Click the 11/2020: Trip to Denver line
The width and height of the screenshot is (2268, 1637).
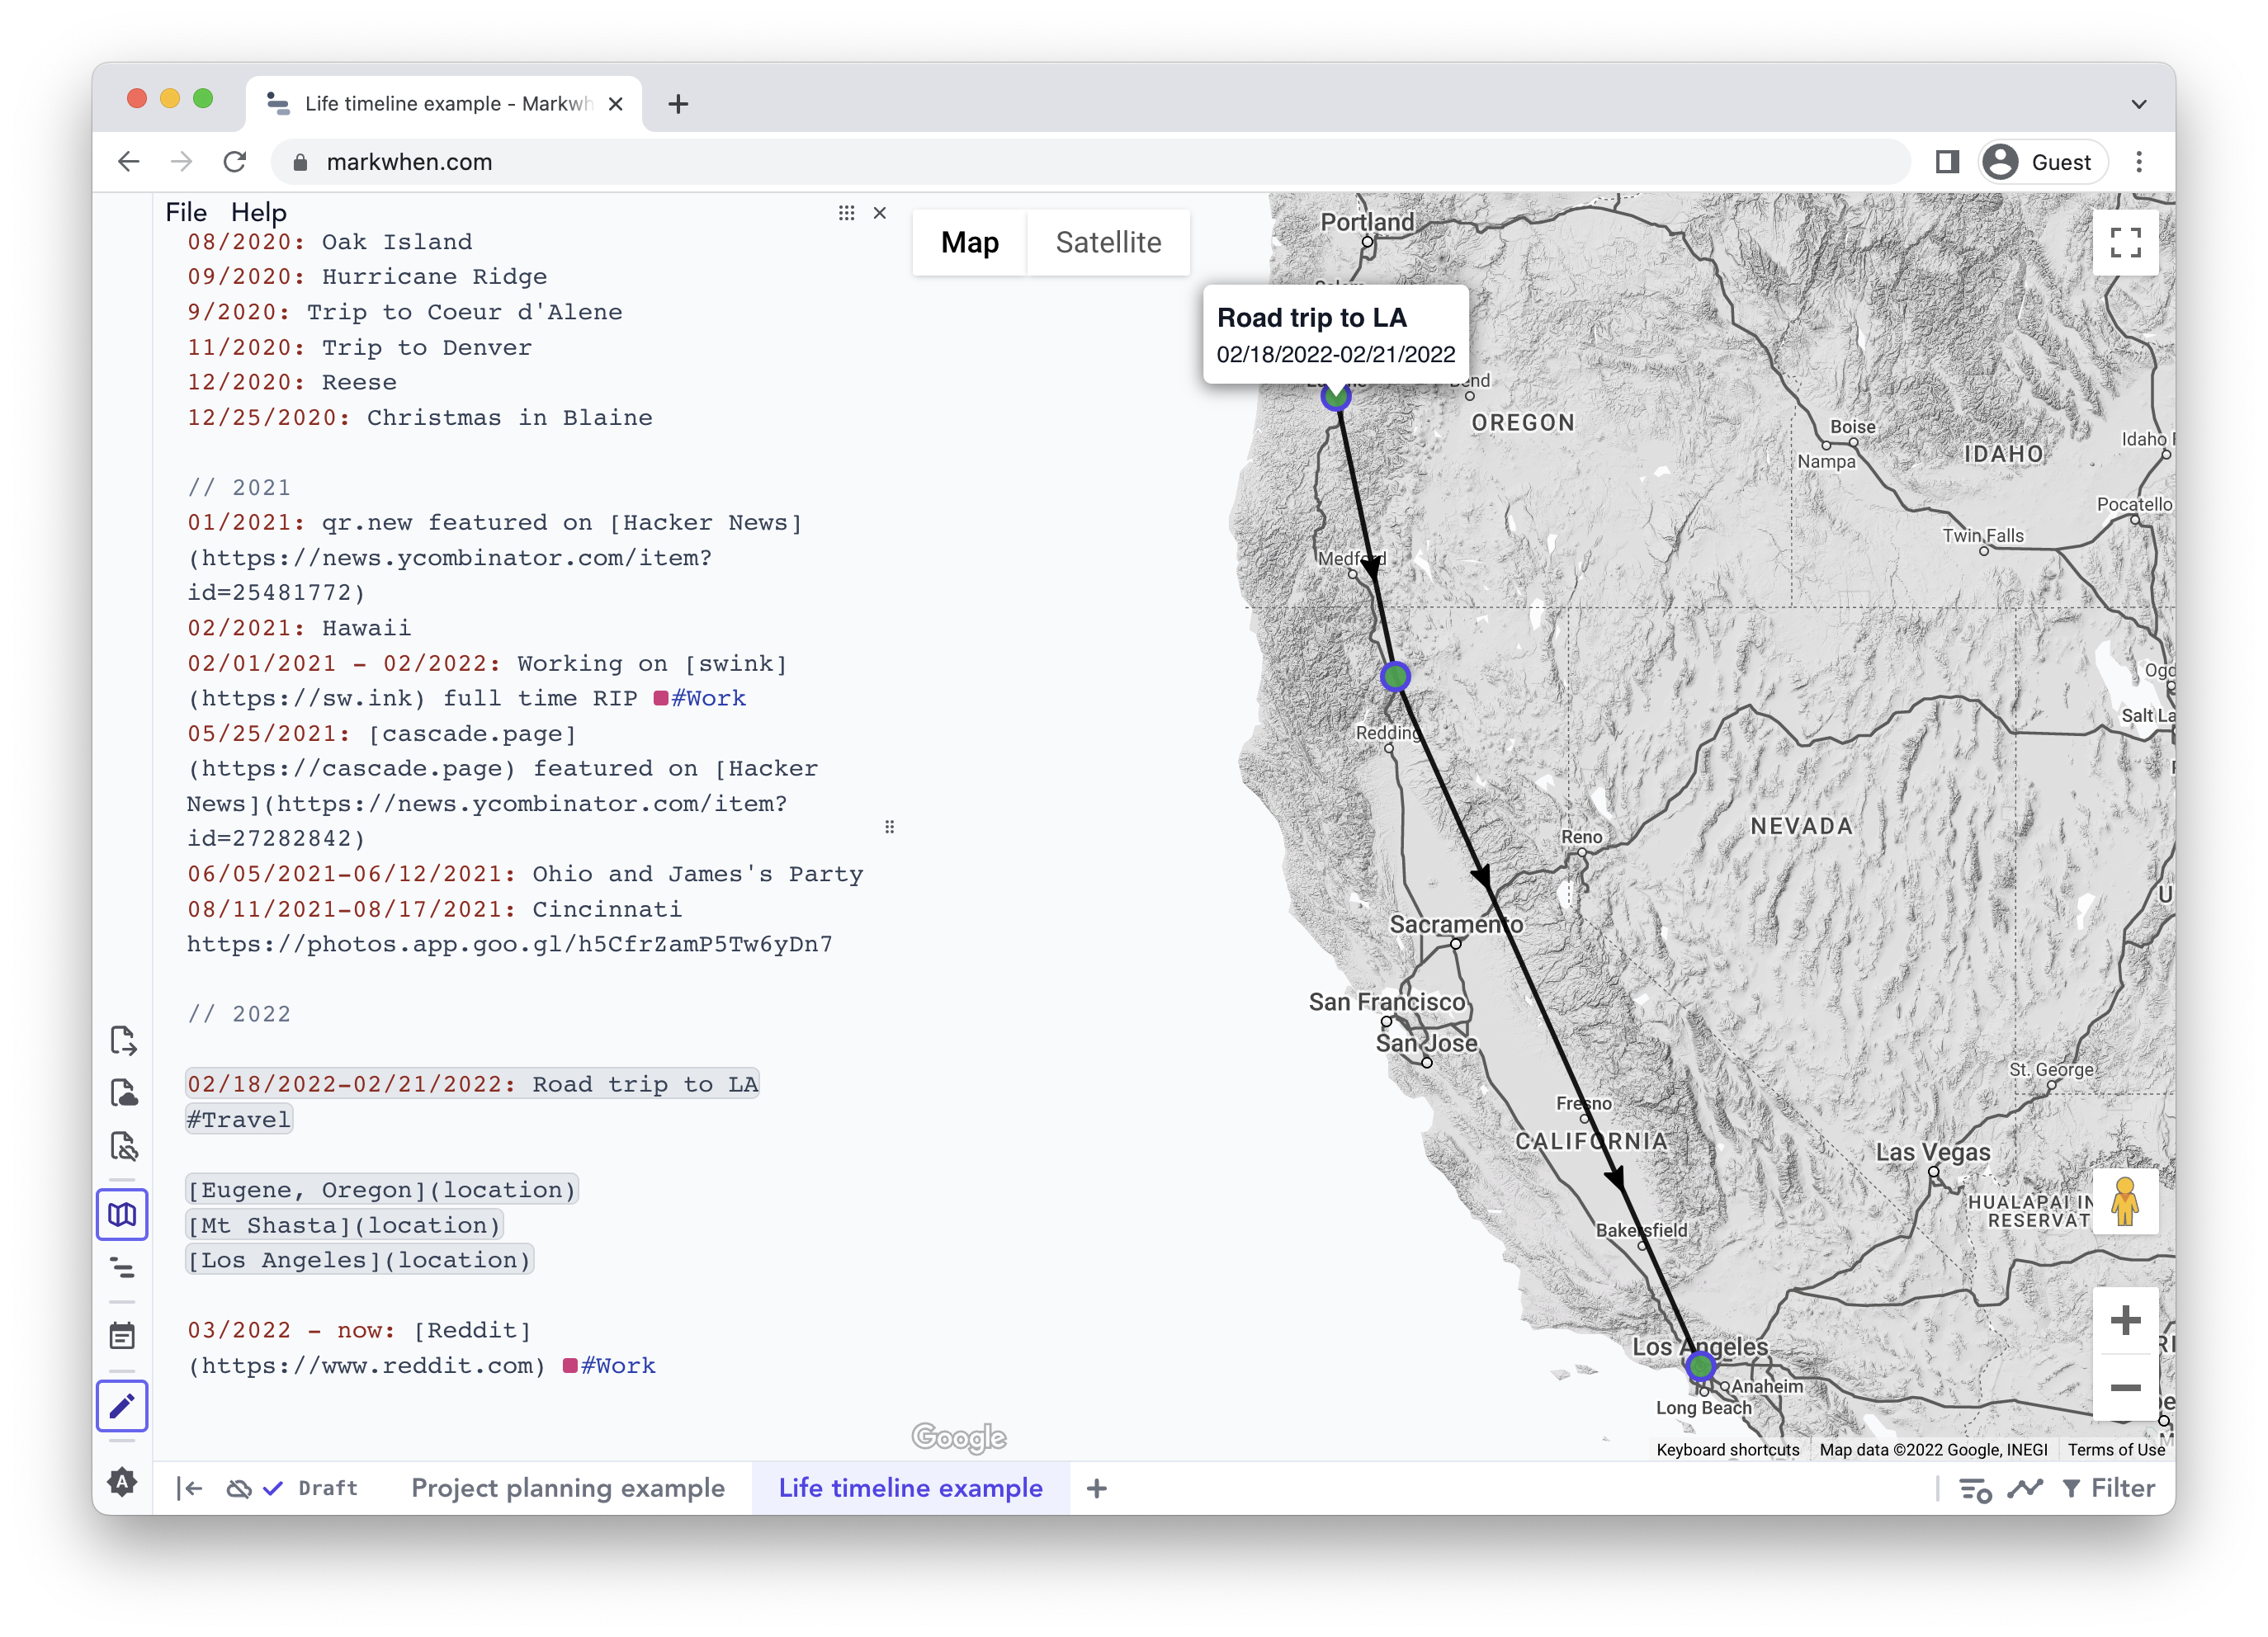(x=360, y=348)
